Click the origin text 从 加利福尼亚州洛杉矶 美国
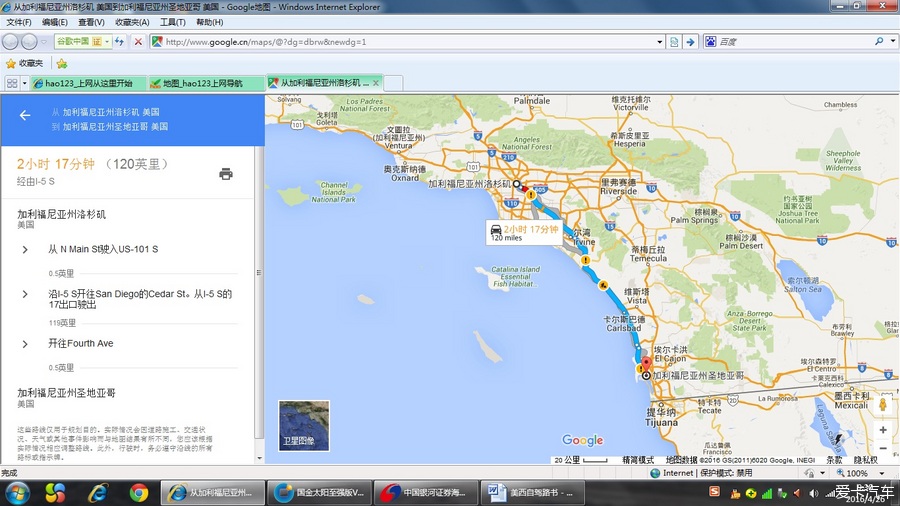 click(106, 112)
